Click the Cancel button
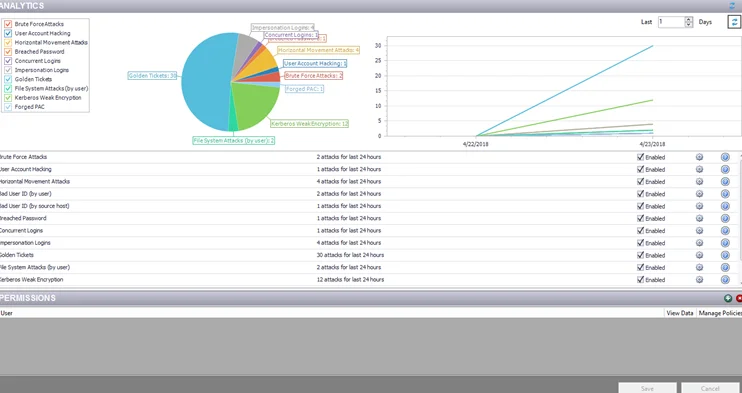Viewport: 742px width, 393px height. (710, 388)
